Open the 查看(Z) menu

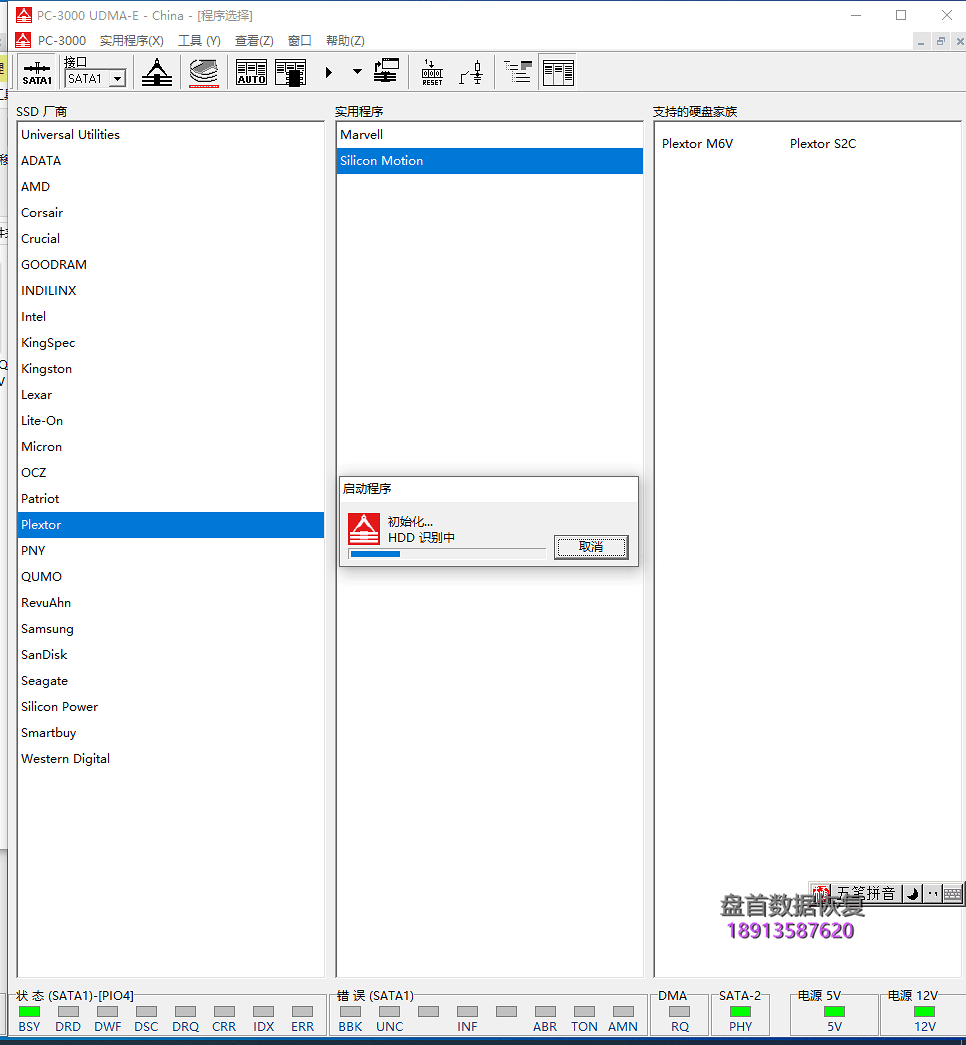(x=254, y=41)
